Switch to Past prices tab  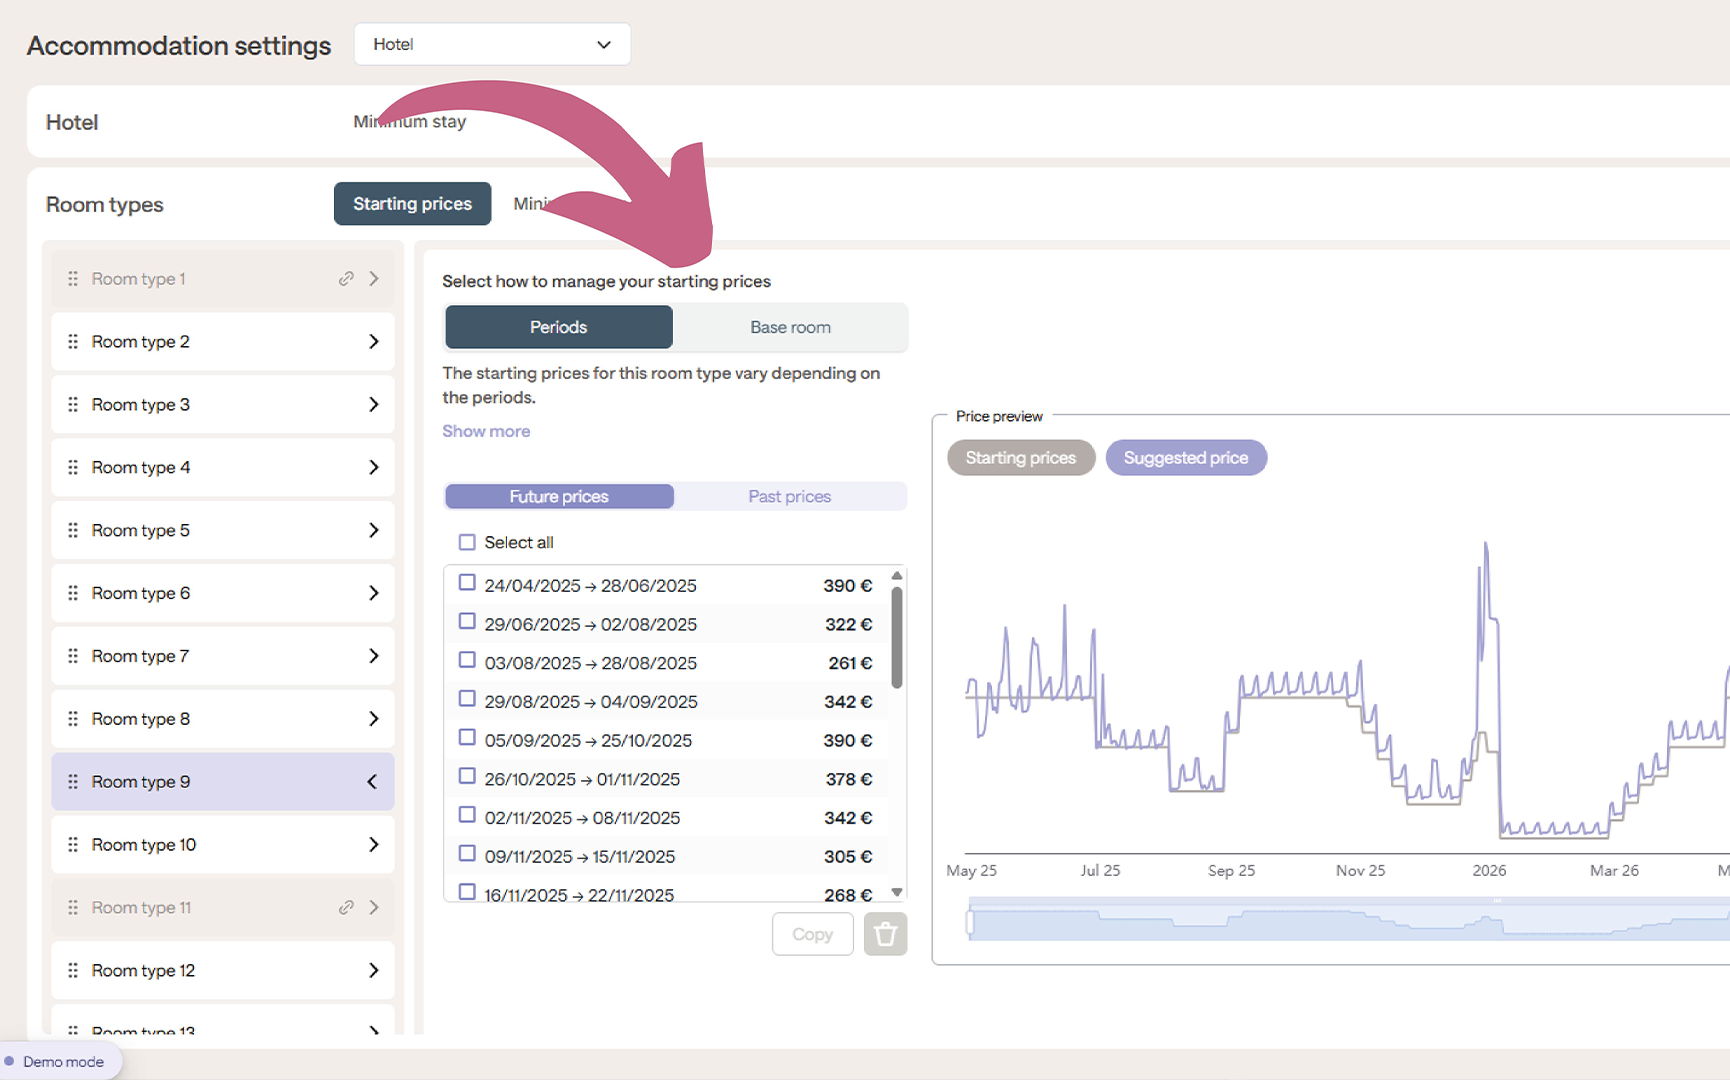(x=789, y=497)
